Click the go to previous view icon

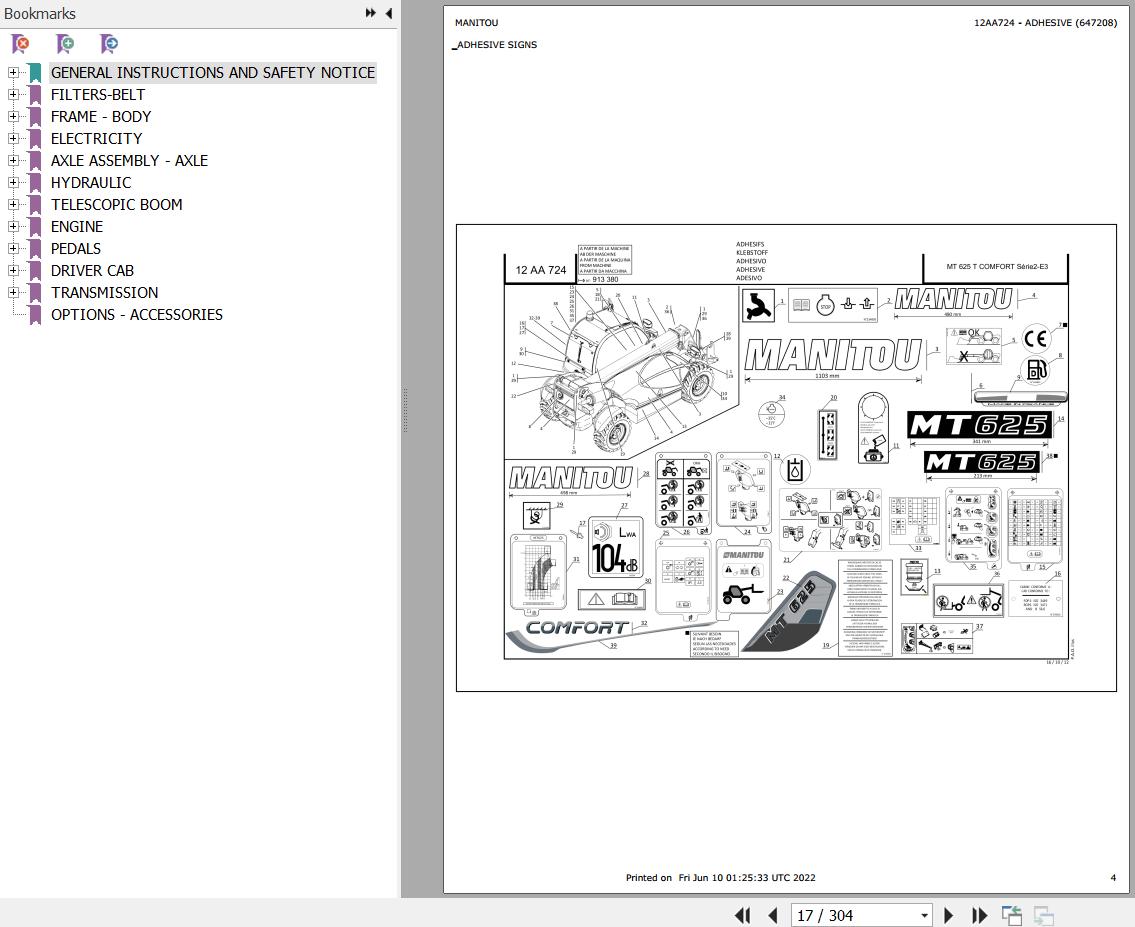[1011, 915]
